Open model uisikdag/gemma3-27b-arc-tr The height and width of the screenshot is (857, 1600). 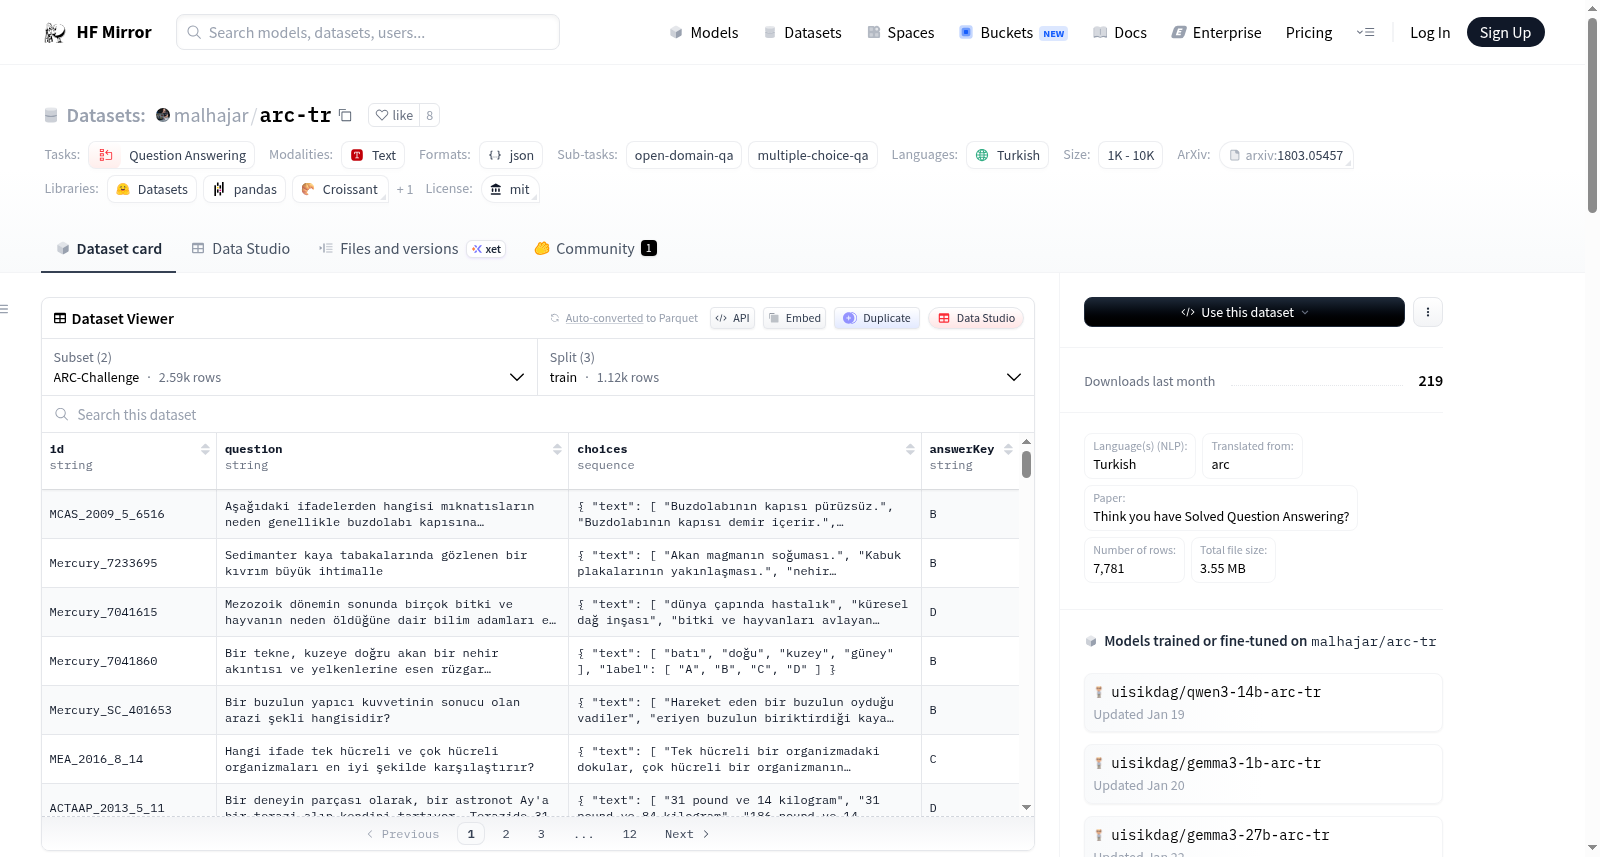[1263, 837]
